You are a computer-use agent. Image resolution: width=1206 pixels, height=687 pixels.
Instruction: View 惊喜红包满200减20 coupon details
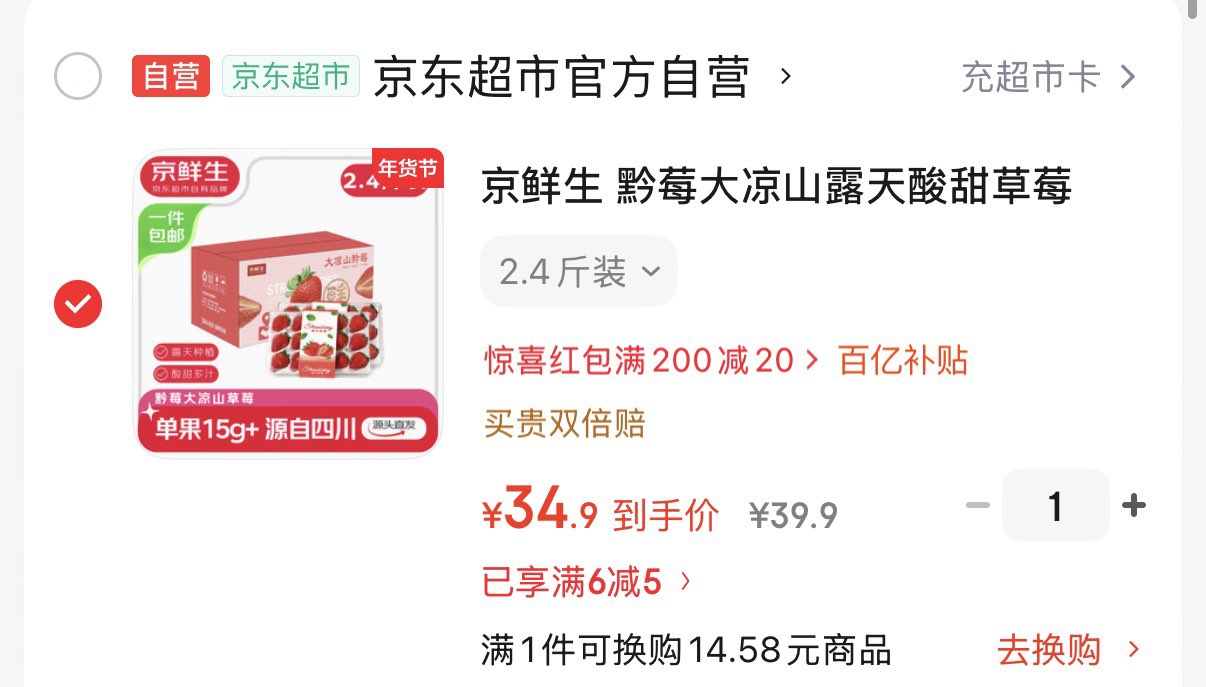[652, 360]
